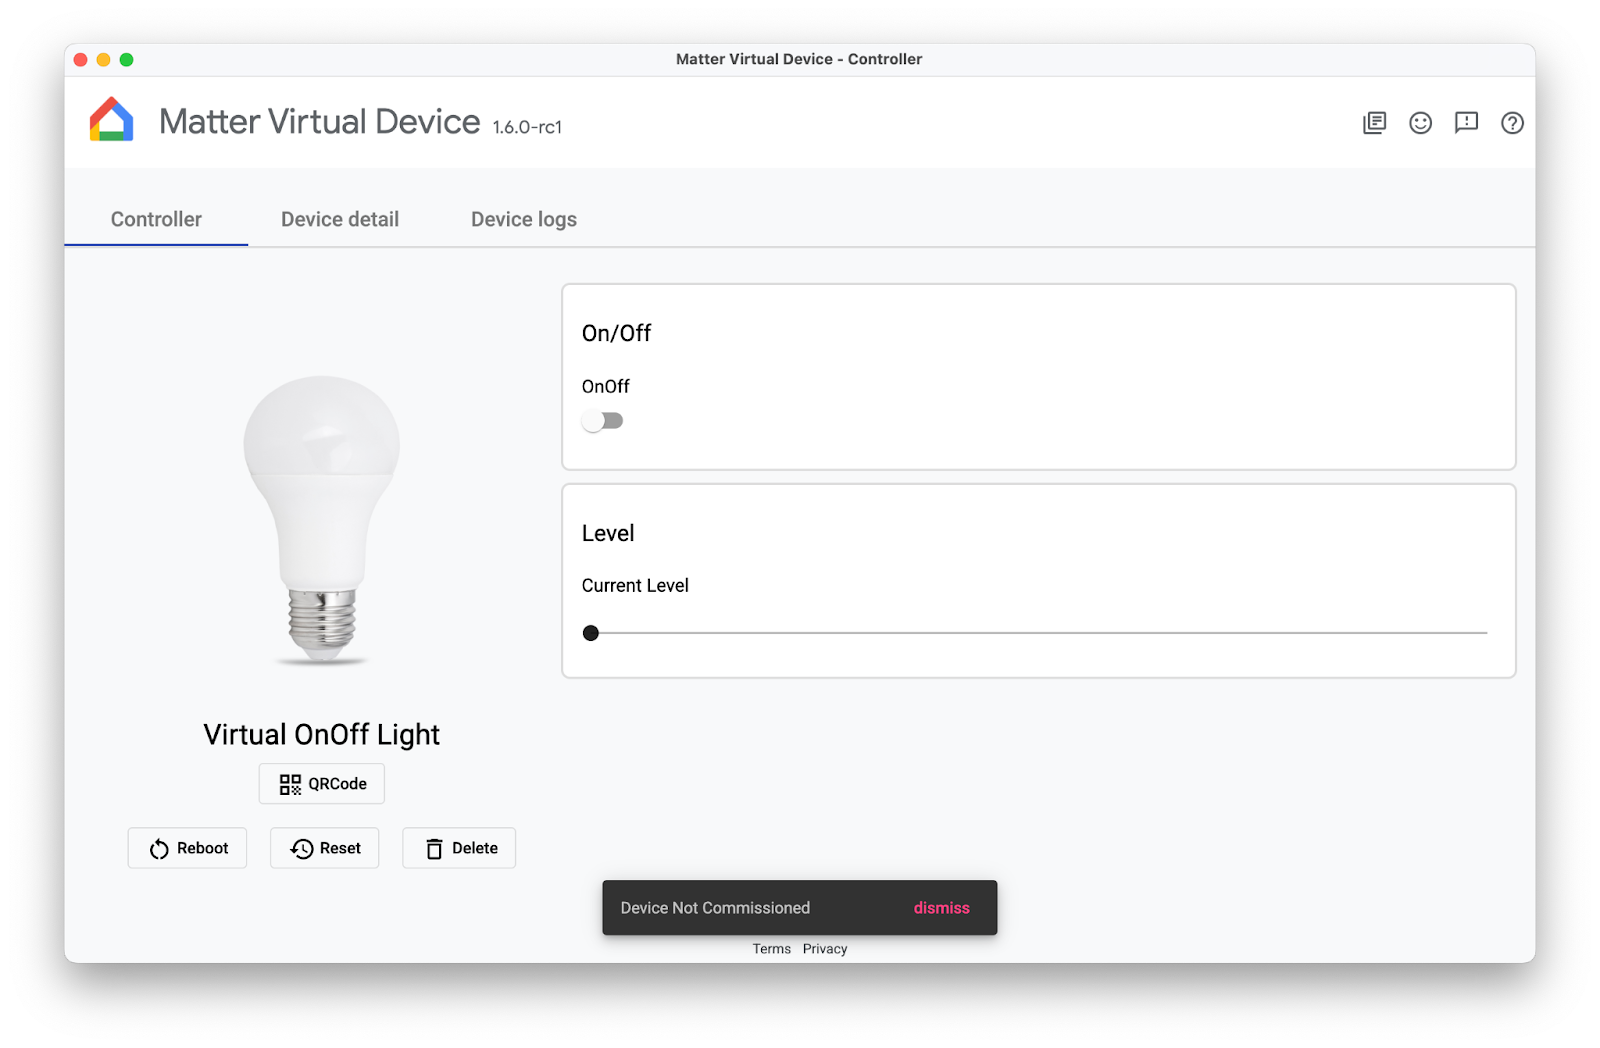The image size is (1600, 1048).
Task: Open the Privacy link
Action: tap(824, 949)
